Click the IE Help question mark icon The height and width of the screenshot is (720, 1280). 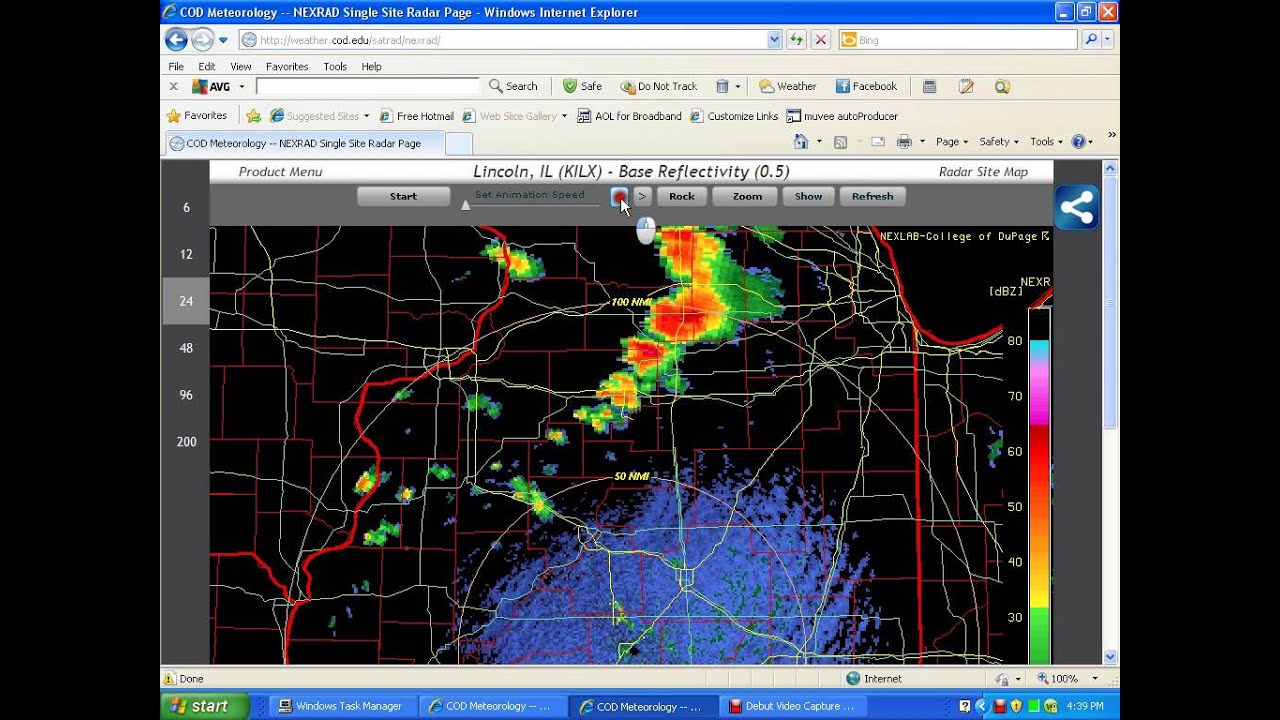click(1078, 142)
